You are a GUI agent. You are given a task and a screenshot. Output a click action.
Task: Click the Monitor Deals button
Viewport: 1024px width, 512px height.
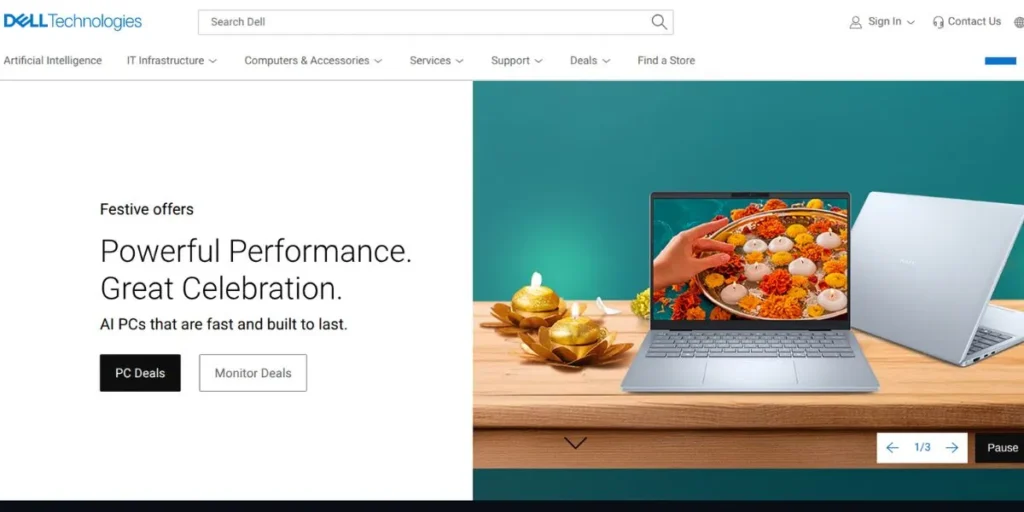[x=253, y=373]
